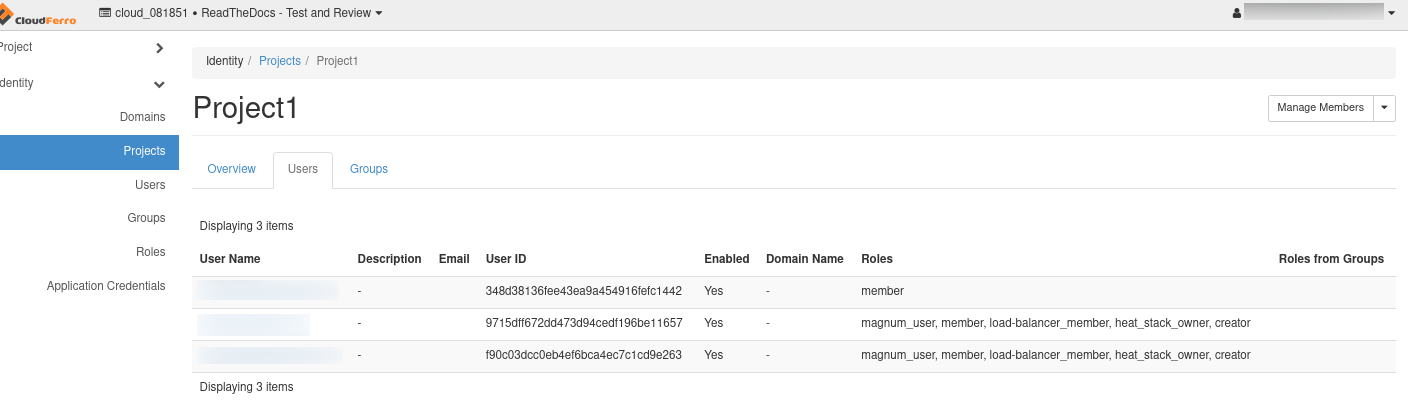Collapse the Identity sidebar section

(x=84, y=83)
